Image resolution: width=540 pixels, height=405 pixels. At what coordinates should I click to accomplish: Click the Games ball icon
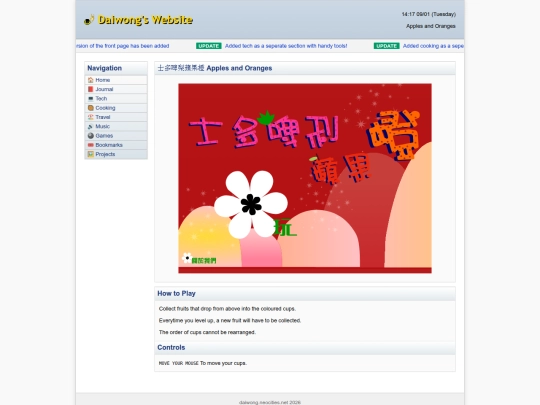[x=91, y=136]
